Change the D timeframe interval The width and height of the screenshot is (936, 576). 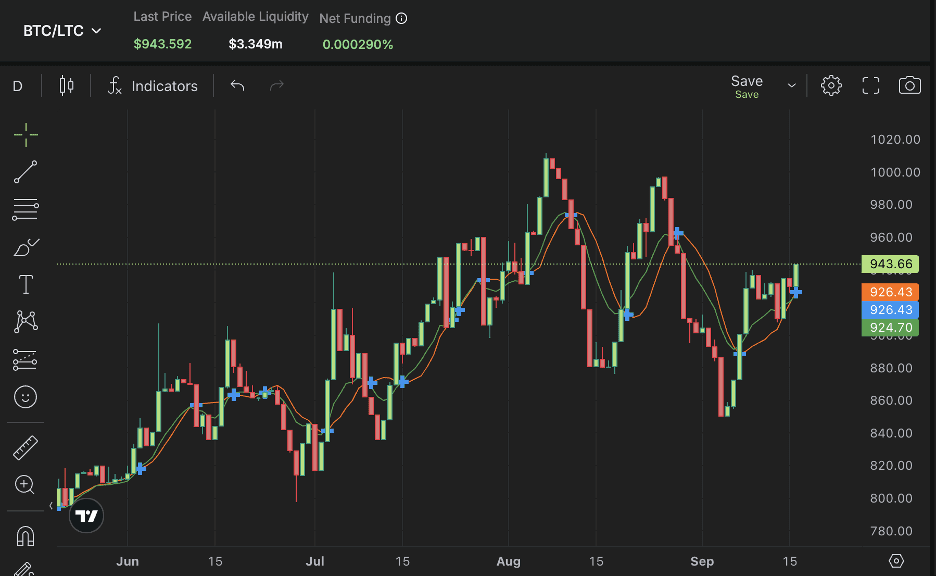[x=18, y=86]
